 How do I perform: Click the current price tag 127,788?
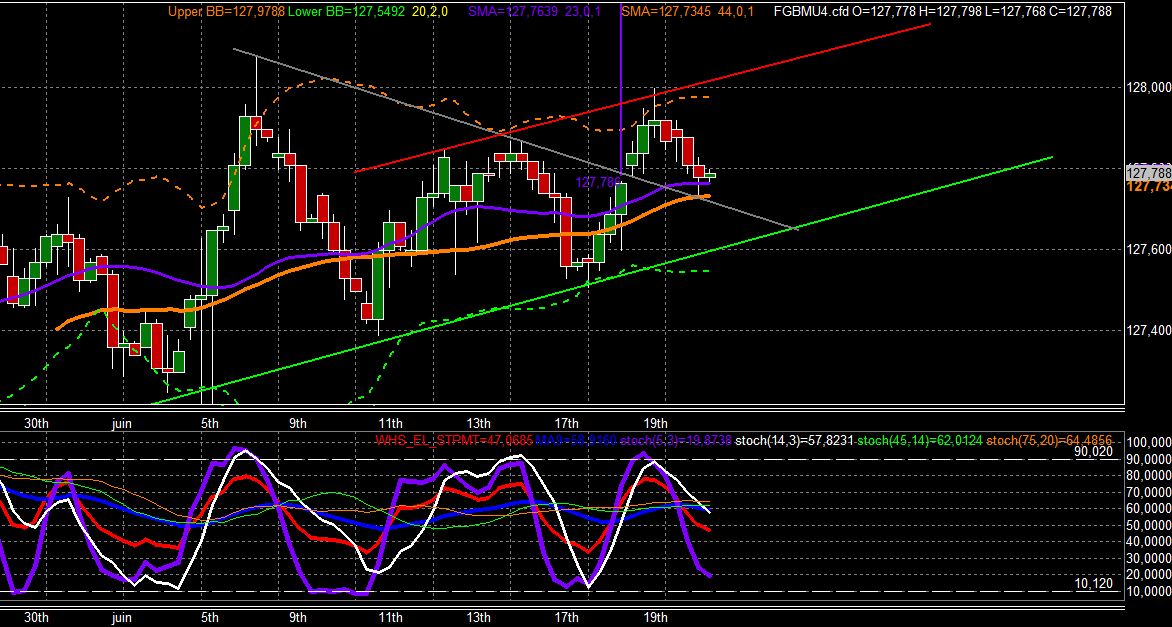point(1148,173)
